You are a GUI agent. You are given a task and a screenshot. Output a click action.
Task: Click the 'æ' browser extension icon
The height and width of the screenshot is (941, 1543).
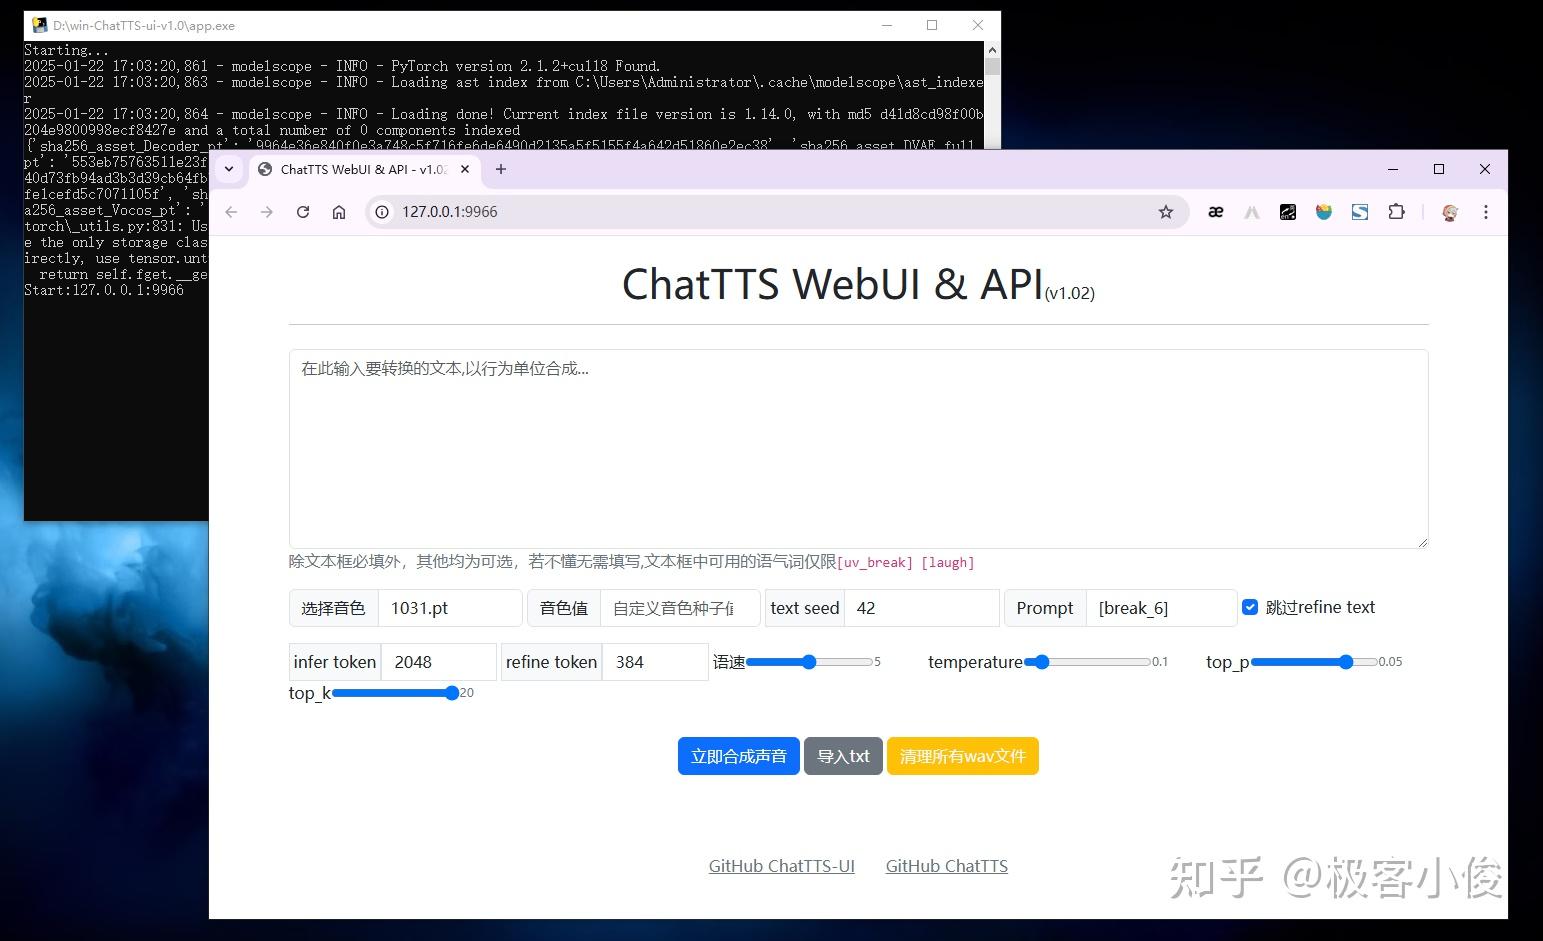1215,212
